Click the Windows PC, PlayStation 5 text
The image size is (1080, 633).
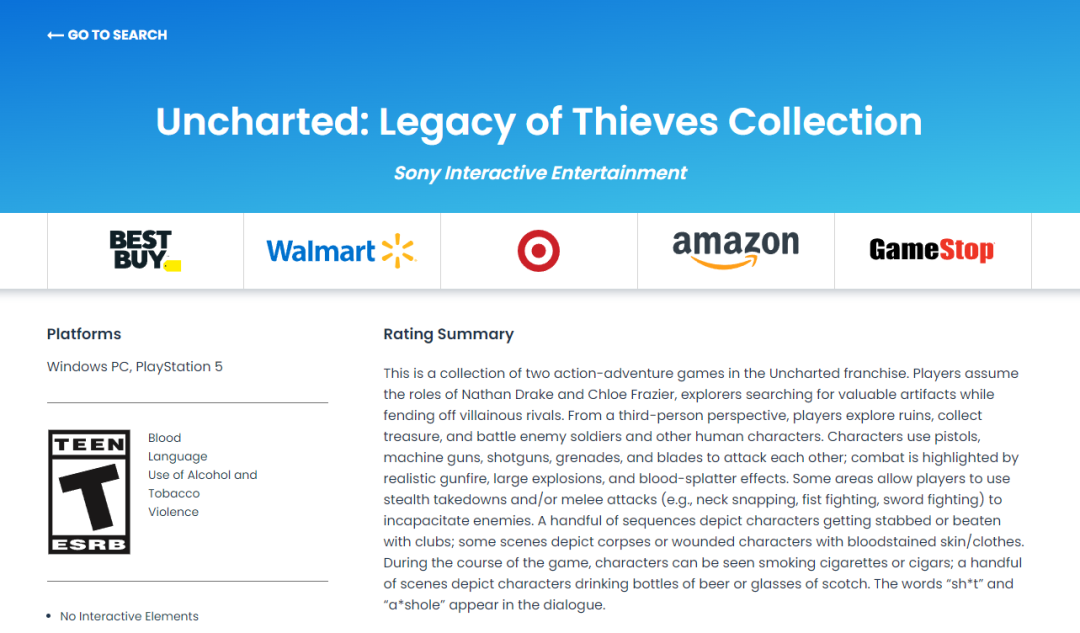tap(135, 366)
